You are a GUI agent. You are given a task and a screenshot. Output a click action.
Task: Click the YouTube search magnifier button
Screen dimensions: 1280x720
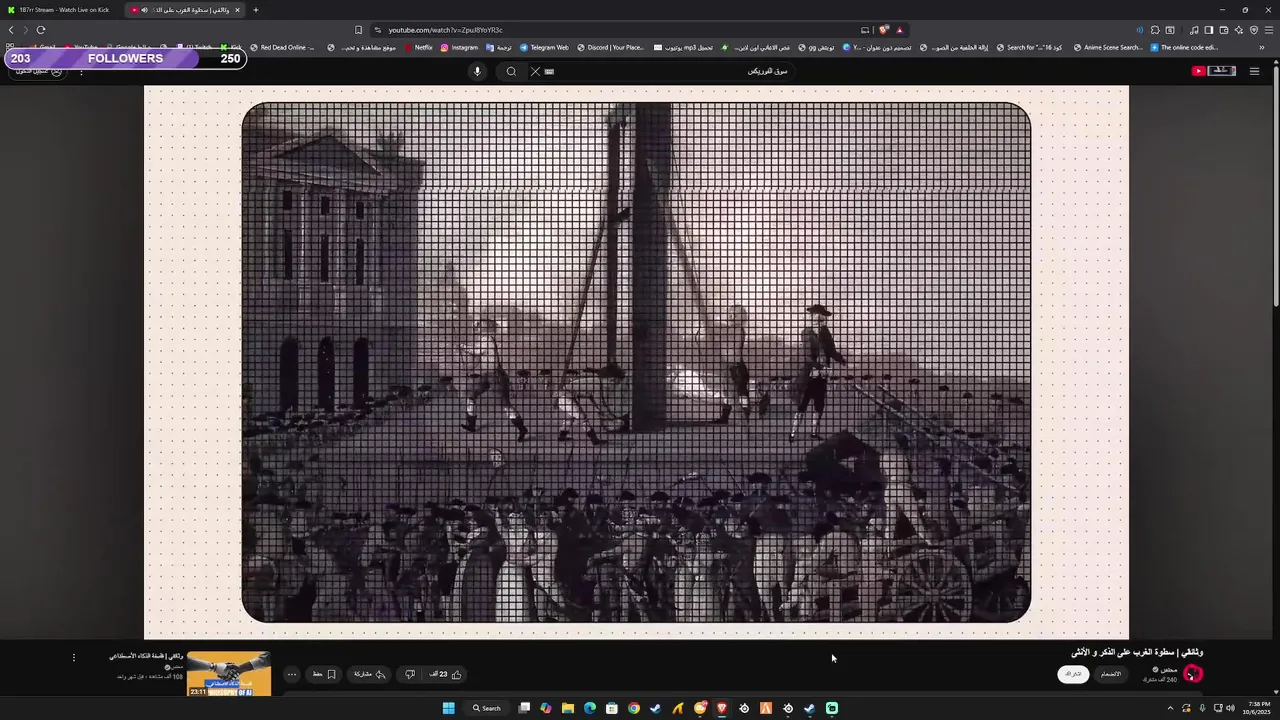[x=511, y=71]
